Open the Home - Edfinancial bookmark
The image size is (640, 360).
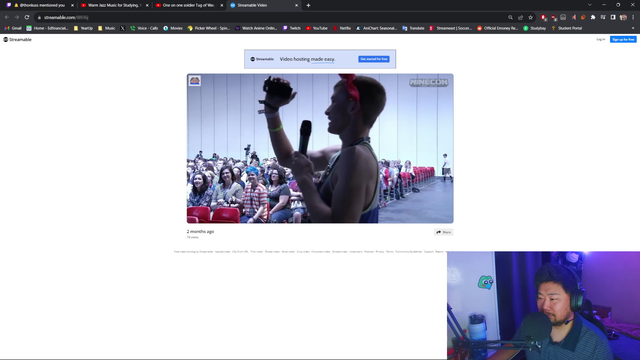47,28
